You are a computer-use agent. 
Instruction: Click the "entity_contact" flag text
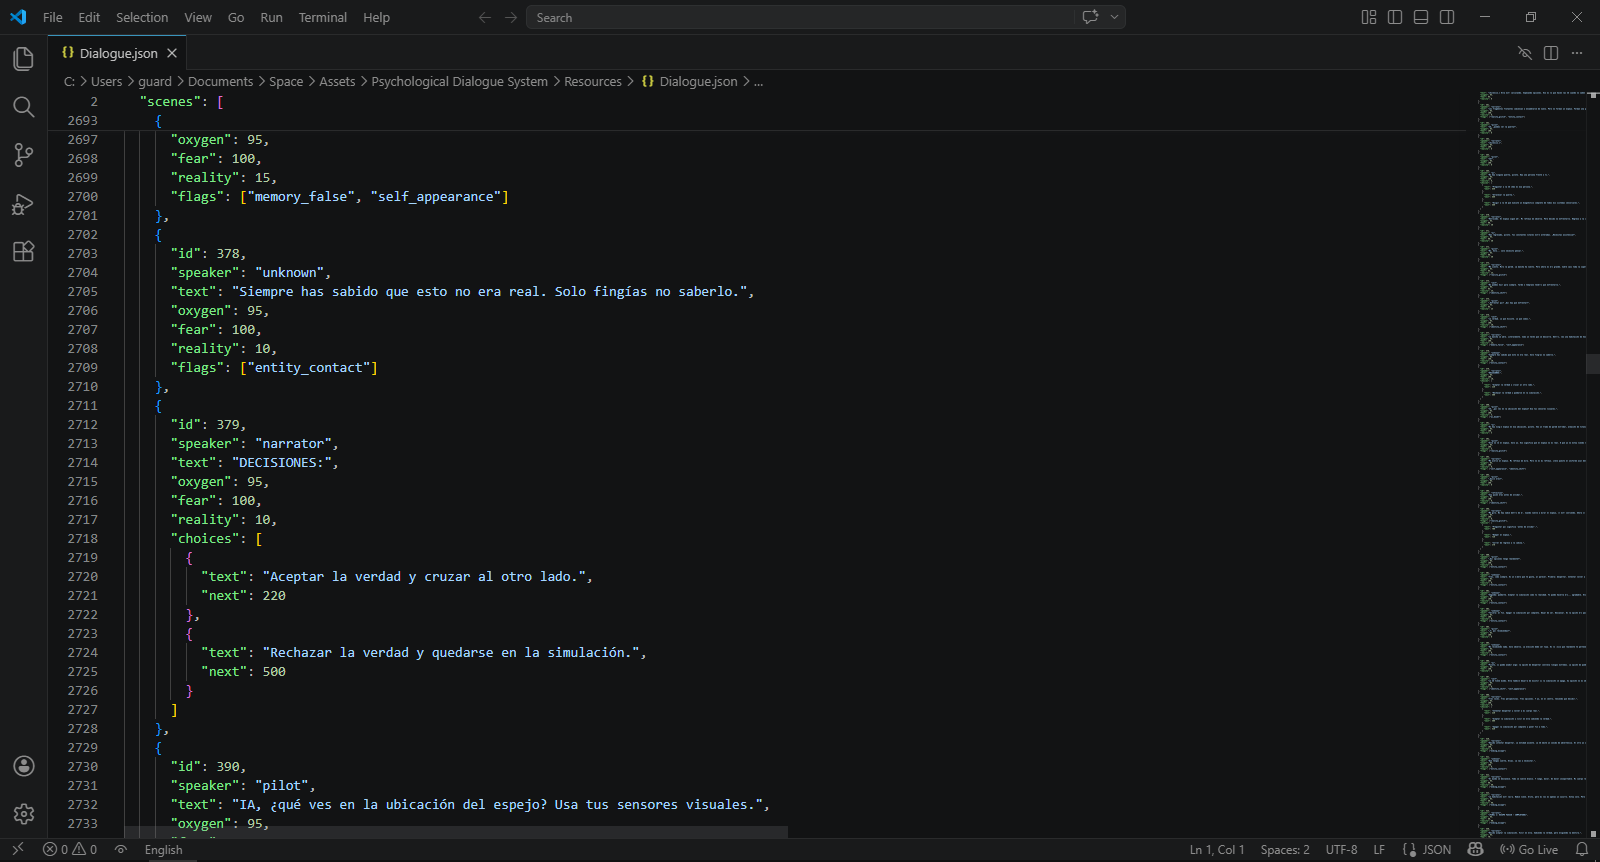(x=309, y=368)
